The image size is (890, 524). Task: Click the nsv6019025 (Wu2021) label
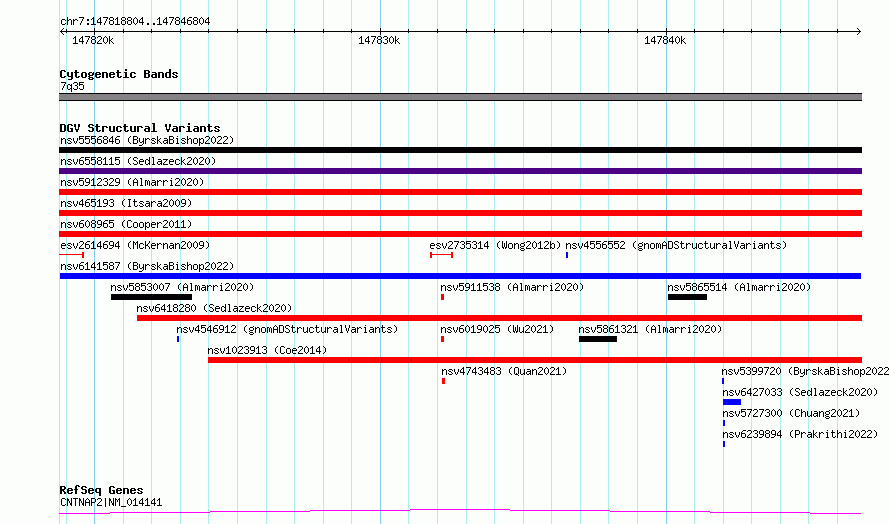[x=497, y=329]
